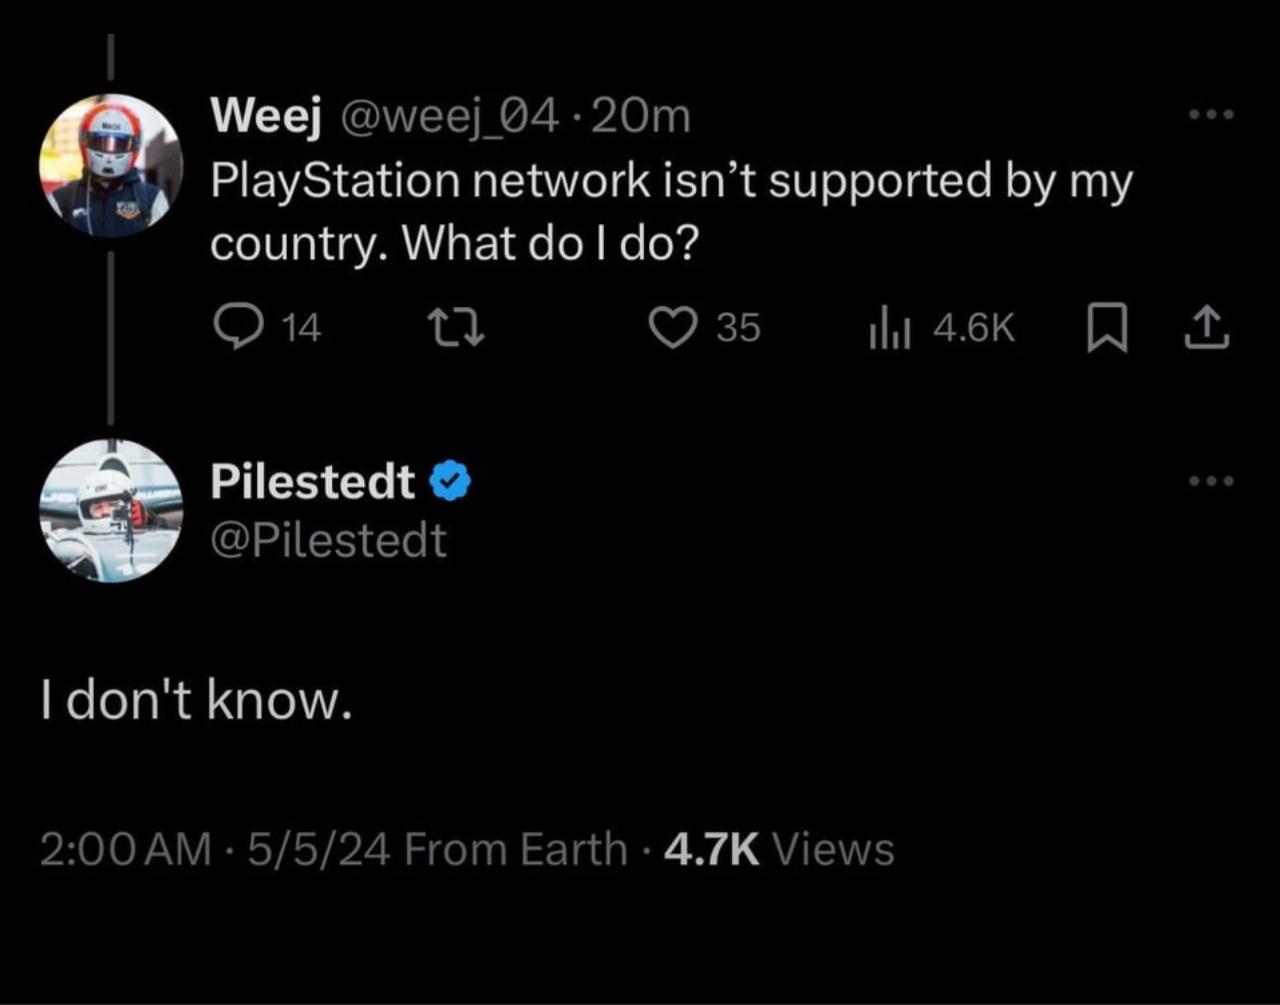The width and height of the screenshot is (1280, 1005).
Task: Share Weej's tweet via upload arrow
Action: coord(1208,327)
